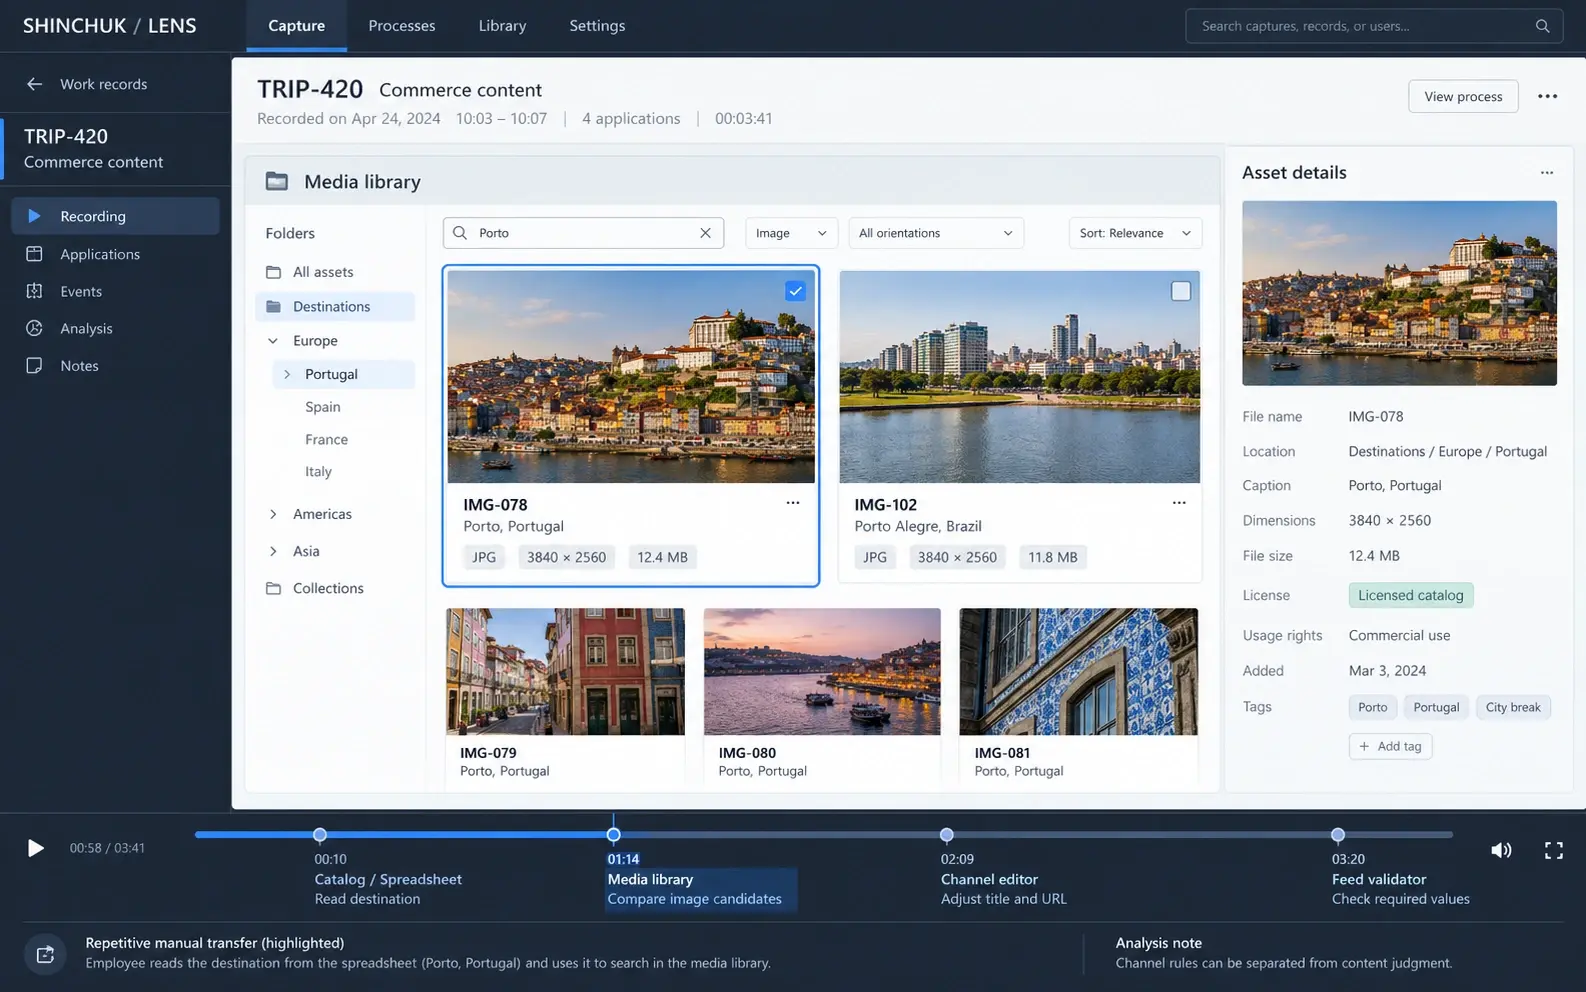Screen dimensions: 1586x992
Task: Open the Notes sidebar section
Action: 115,366
